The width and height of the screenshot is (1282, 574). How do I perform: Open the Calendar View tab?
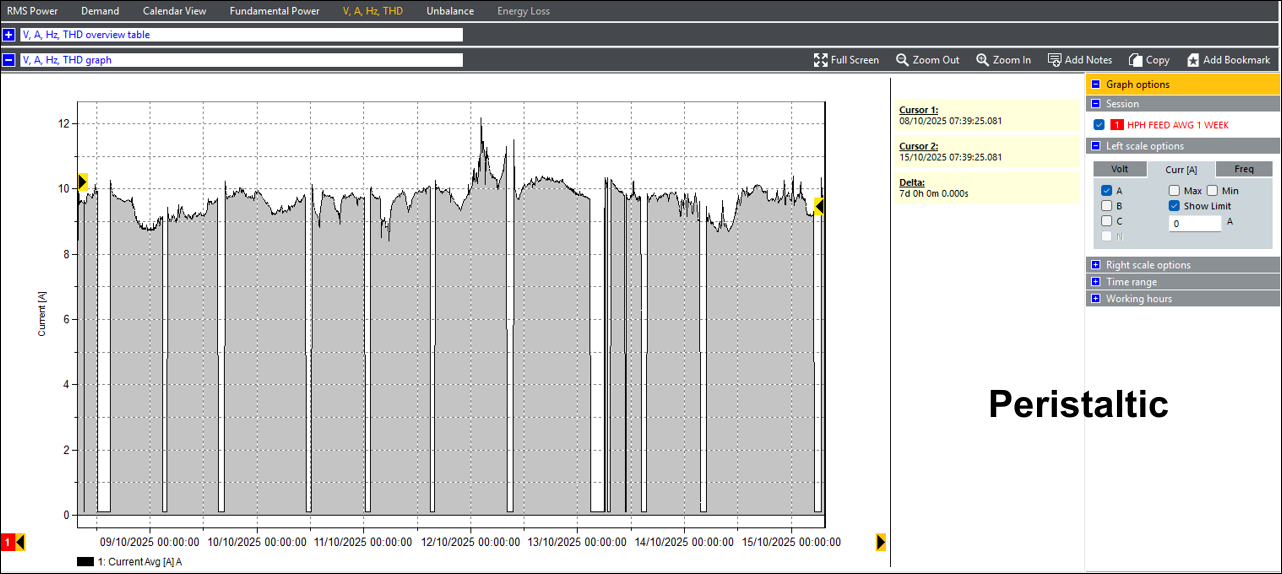(174, 11)
